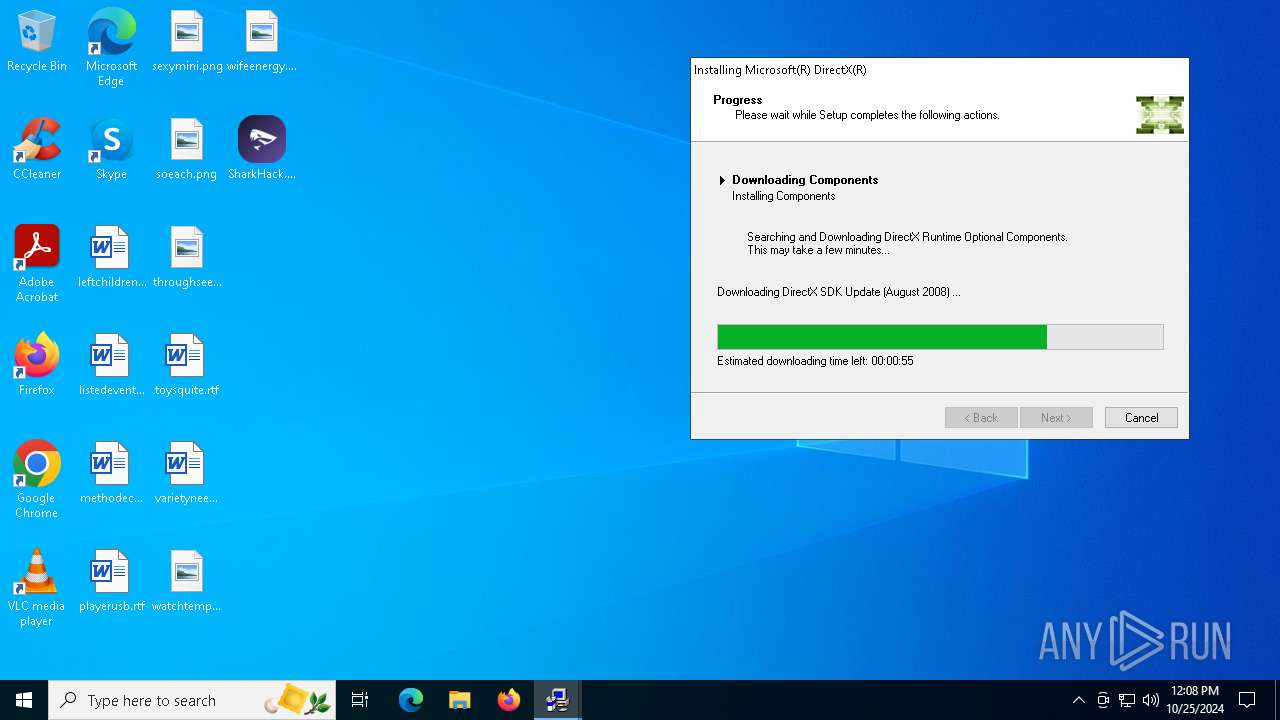
Task: Select the wifeenergy image file icon
Action: [x=262, y=42]
